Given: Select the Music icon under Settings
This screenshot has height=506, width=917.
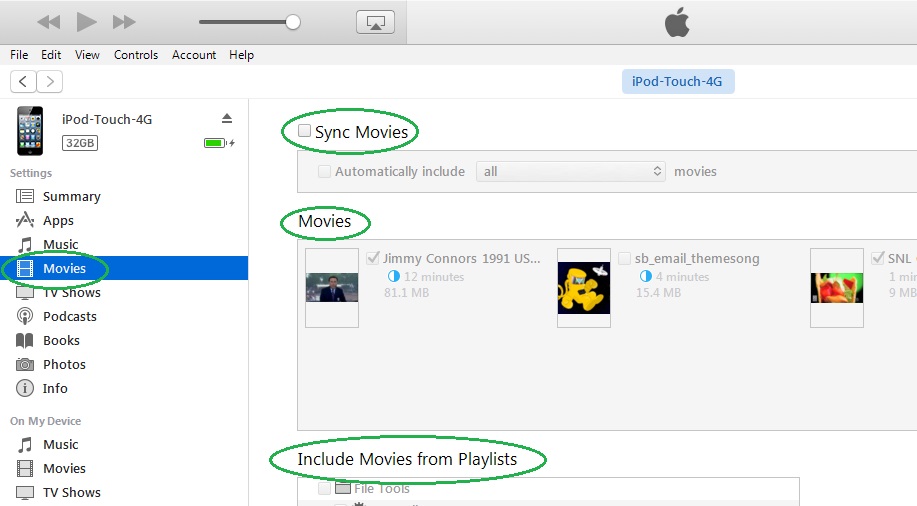Looking at the screenshot, I should pyautogui.click(x=25, y=245).
